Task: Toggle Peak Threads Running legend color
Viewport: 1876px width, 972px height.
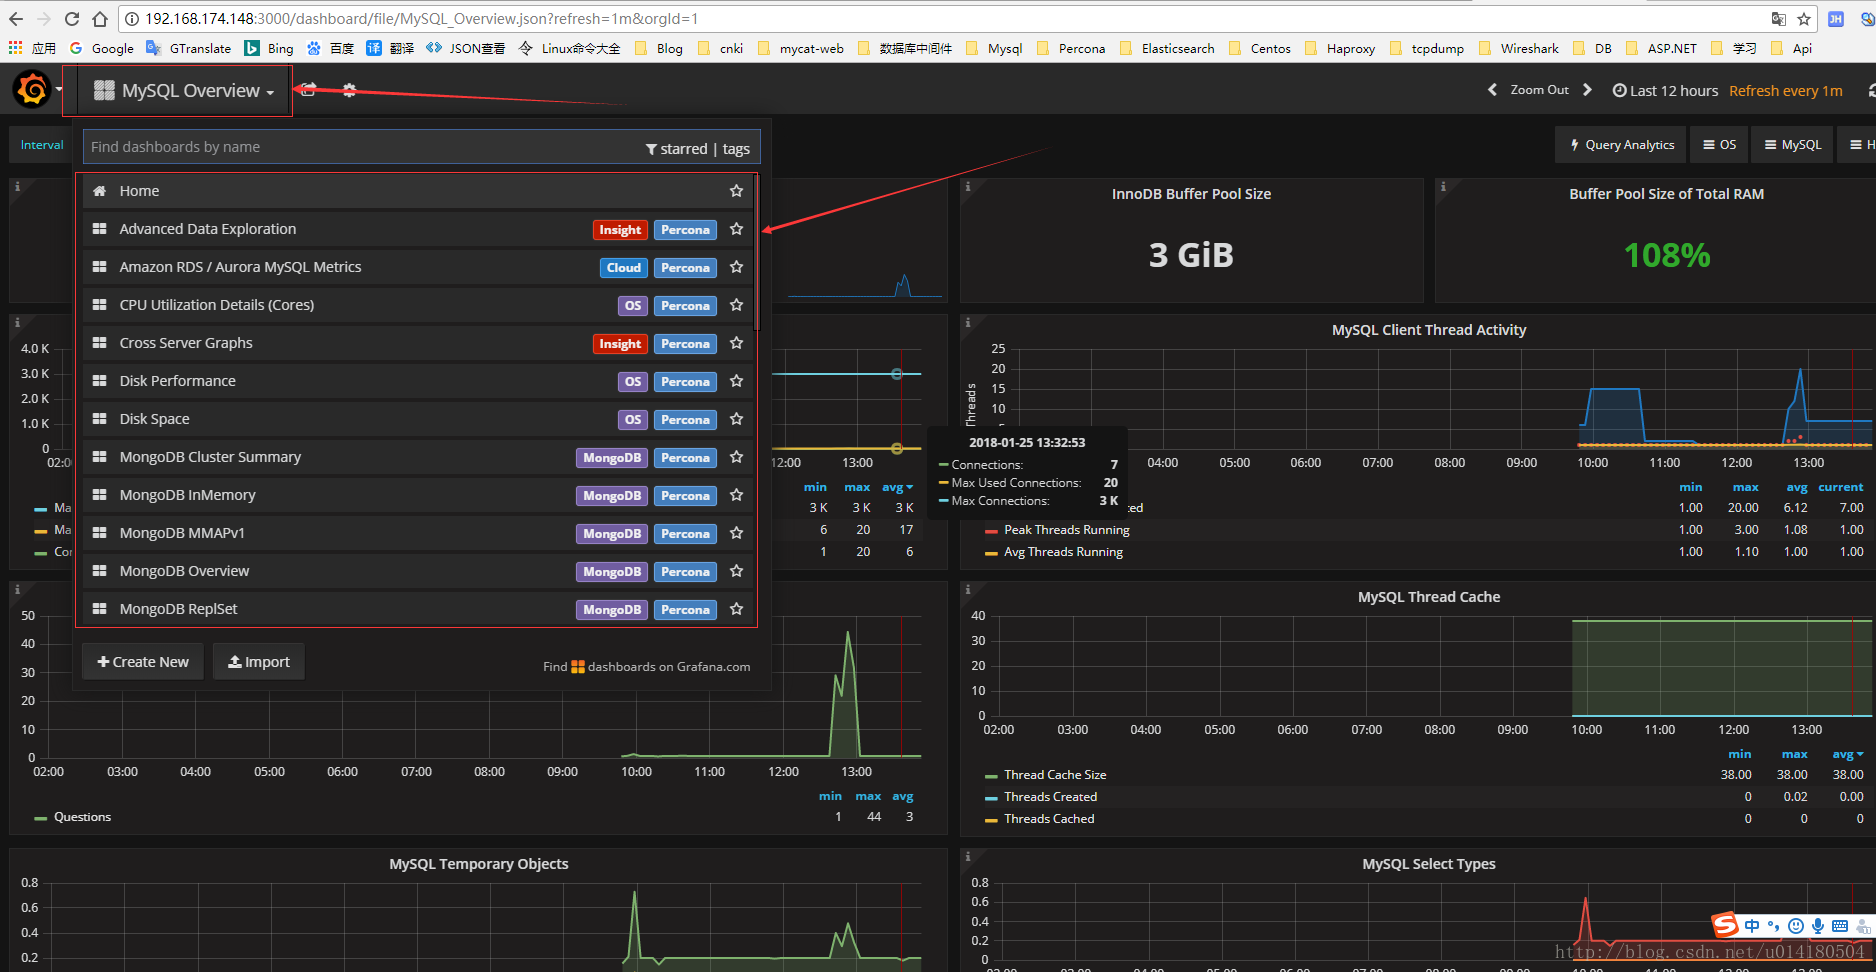Action: click(991, 531)
